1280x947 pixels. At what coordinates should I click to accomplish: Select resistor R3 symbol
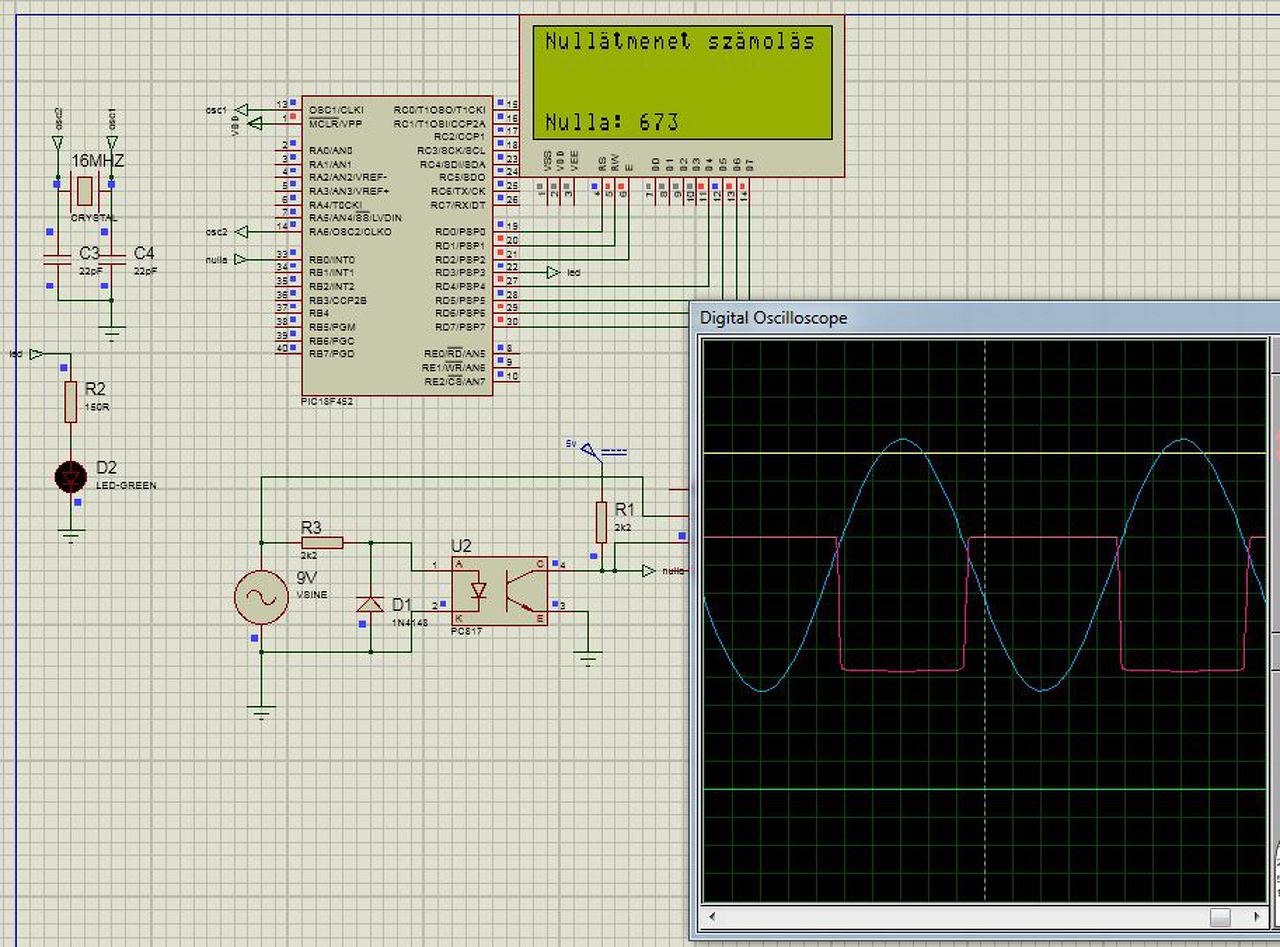tap(321, 542)
